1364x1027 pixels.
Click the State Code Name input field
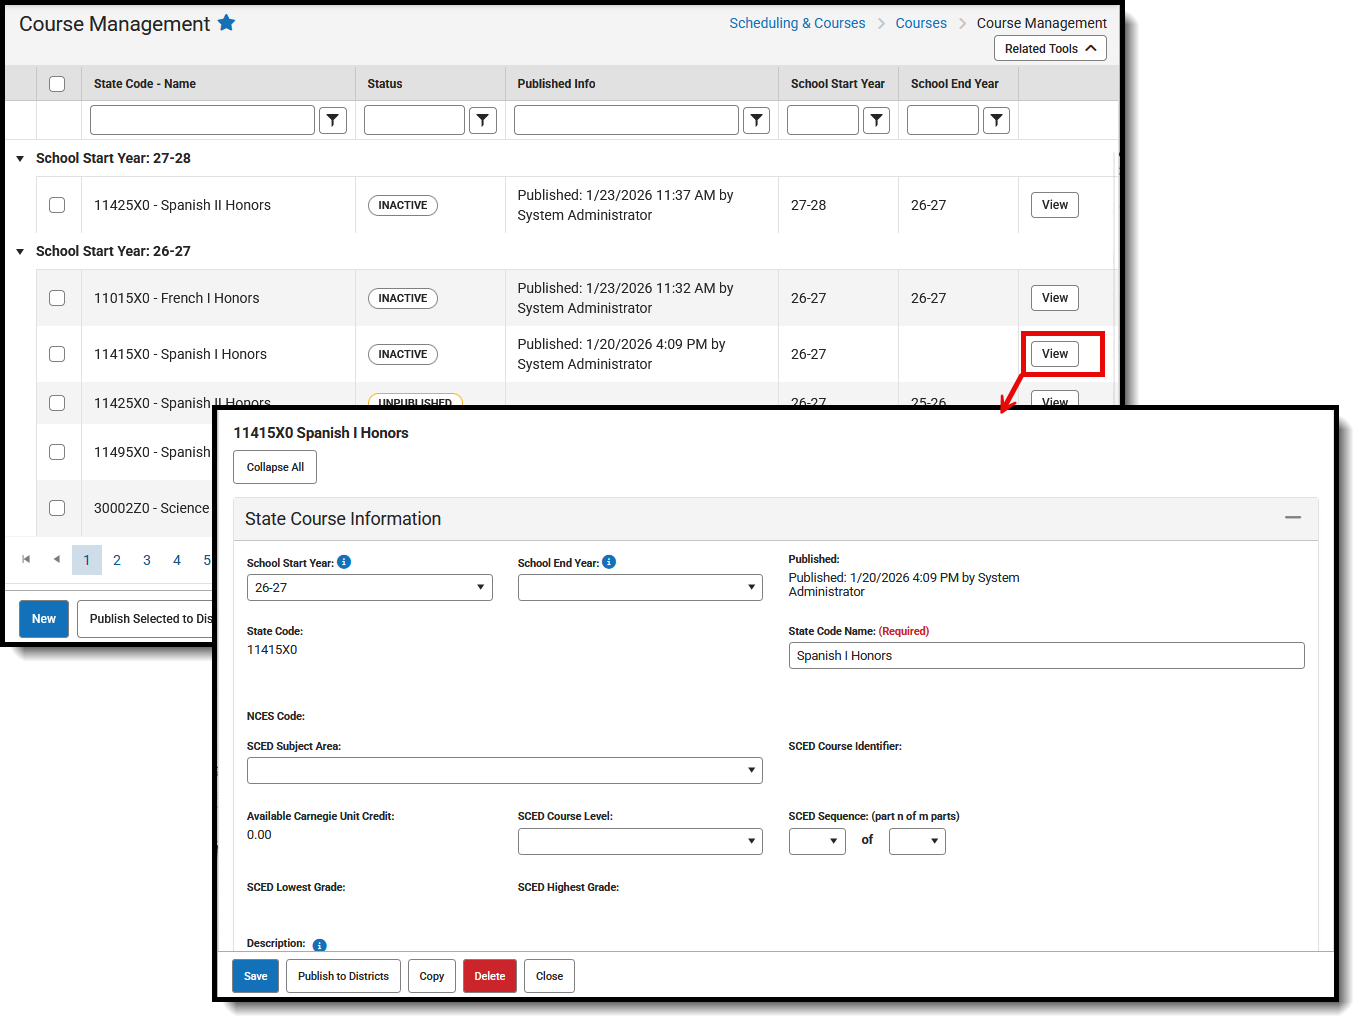coord(1046,655)
